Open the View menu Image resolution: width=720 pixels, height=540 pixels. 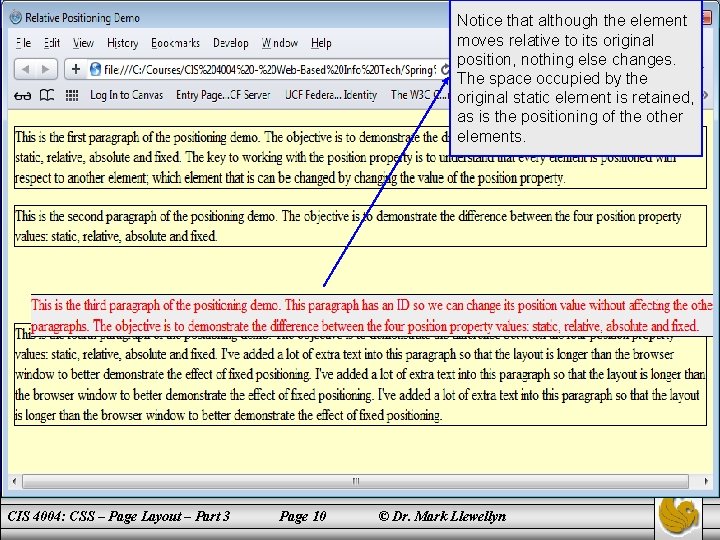coord(83,43)
